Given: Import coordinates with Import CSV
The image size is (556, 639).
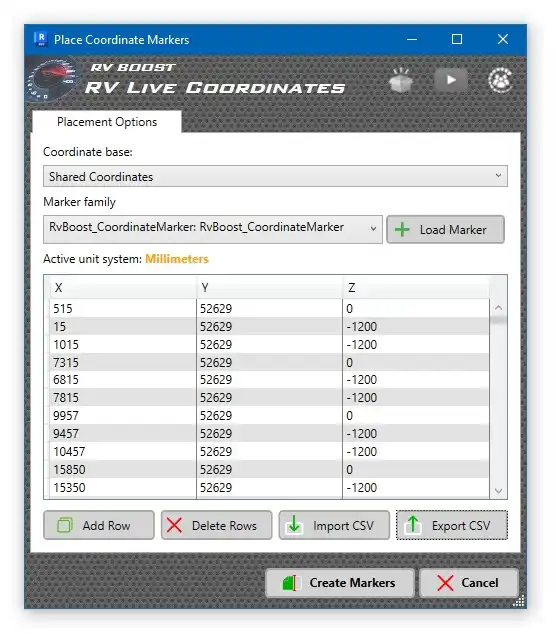Looking at the screenshot, I should point(334,525).
